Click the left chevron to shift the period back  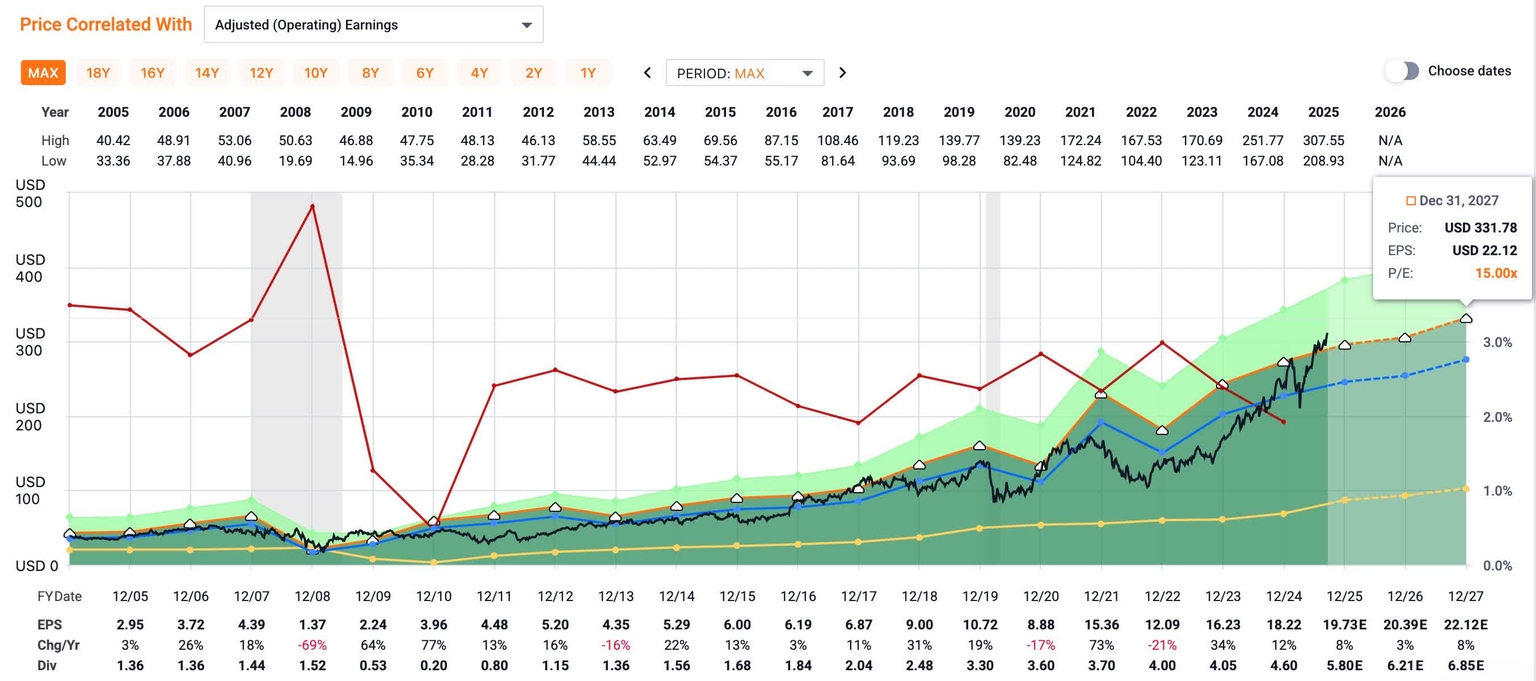tap(647, 72)
